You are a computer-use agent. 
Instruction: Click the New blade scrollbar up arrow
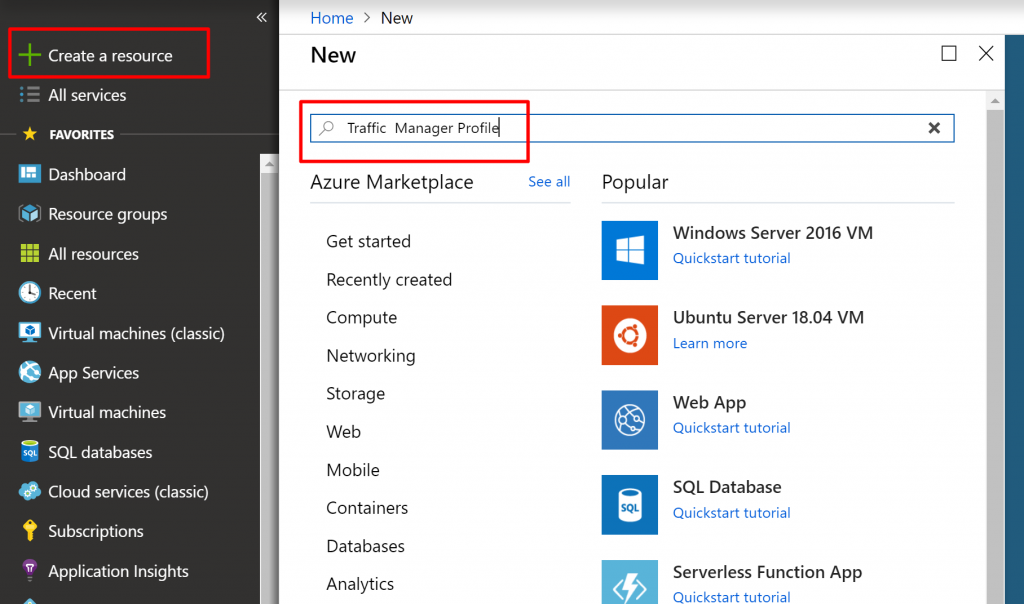pyautogui.click(x=995, y=101)
